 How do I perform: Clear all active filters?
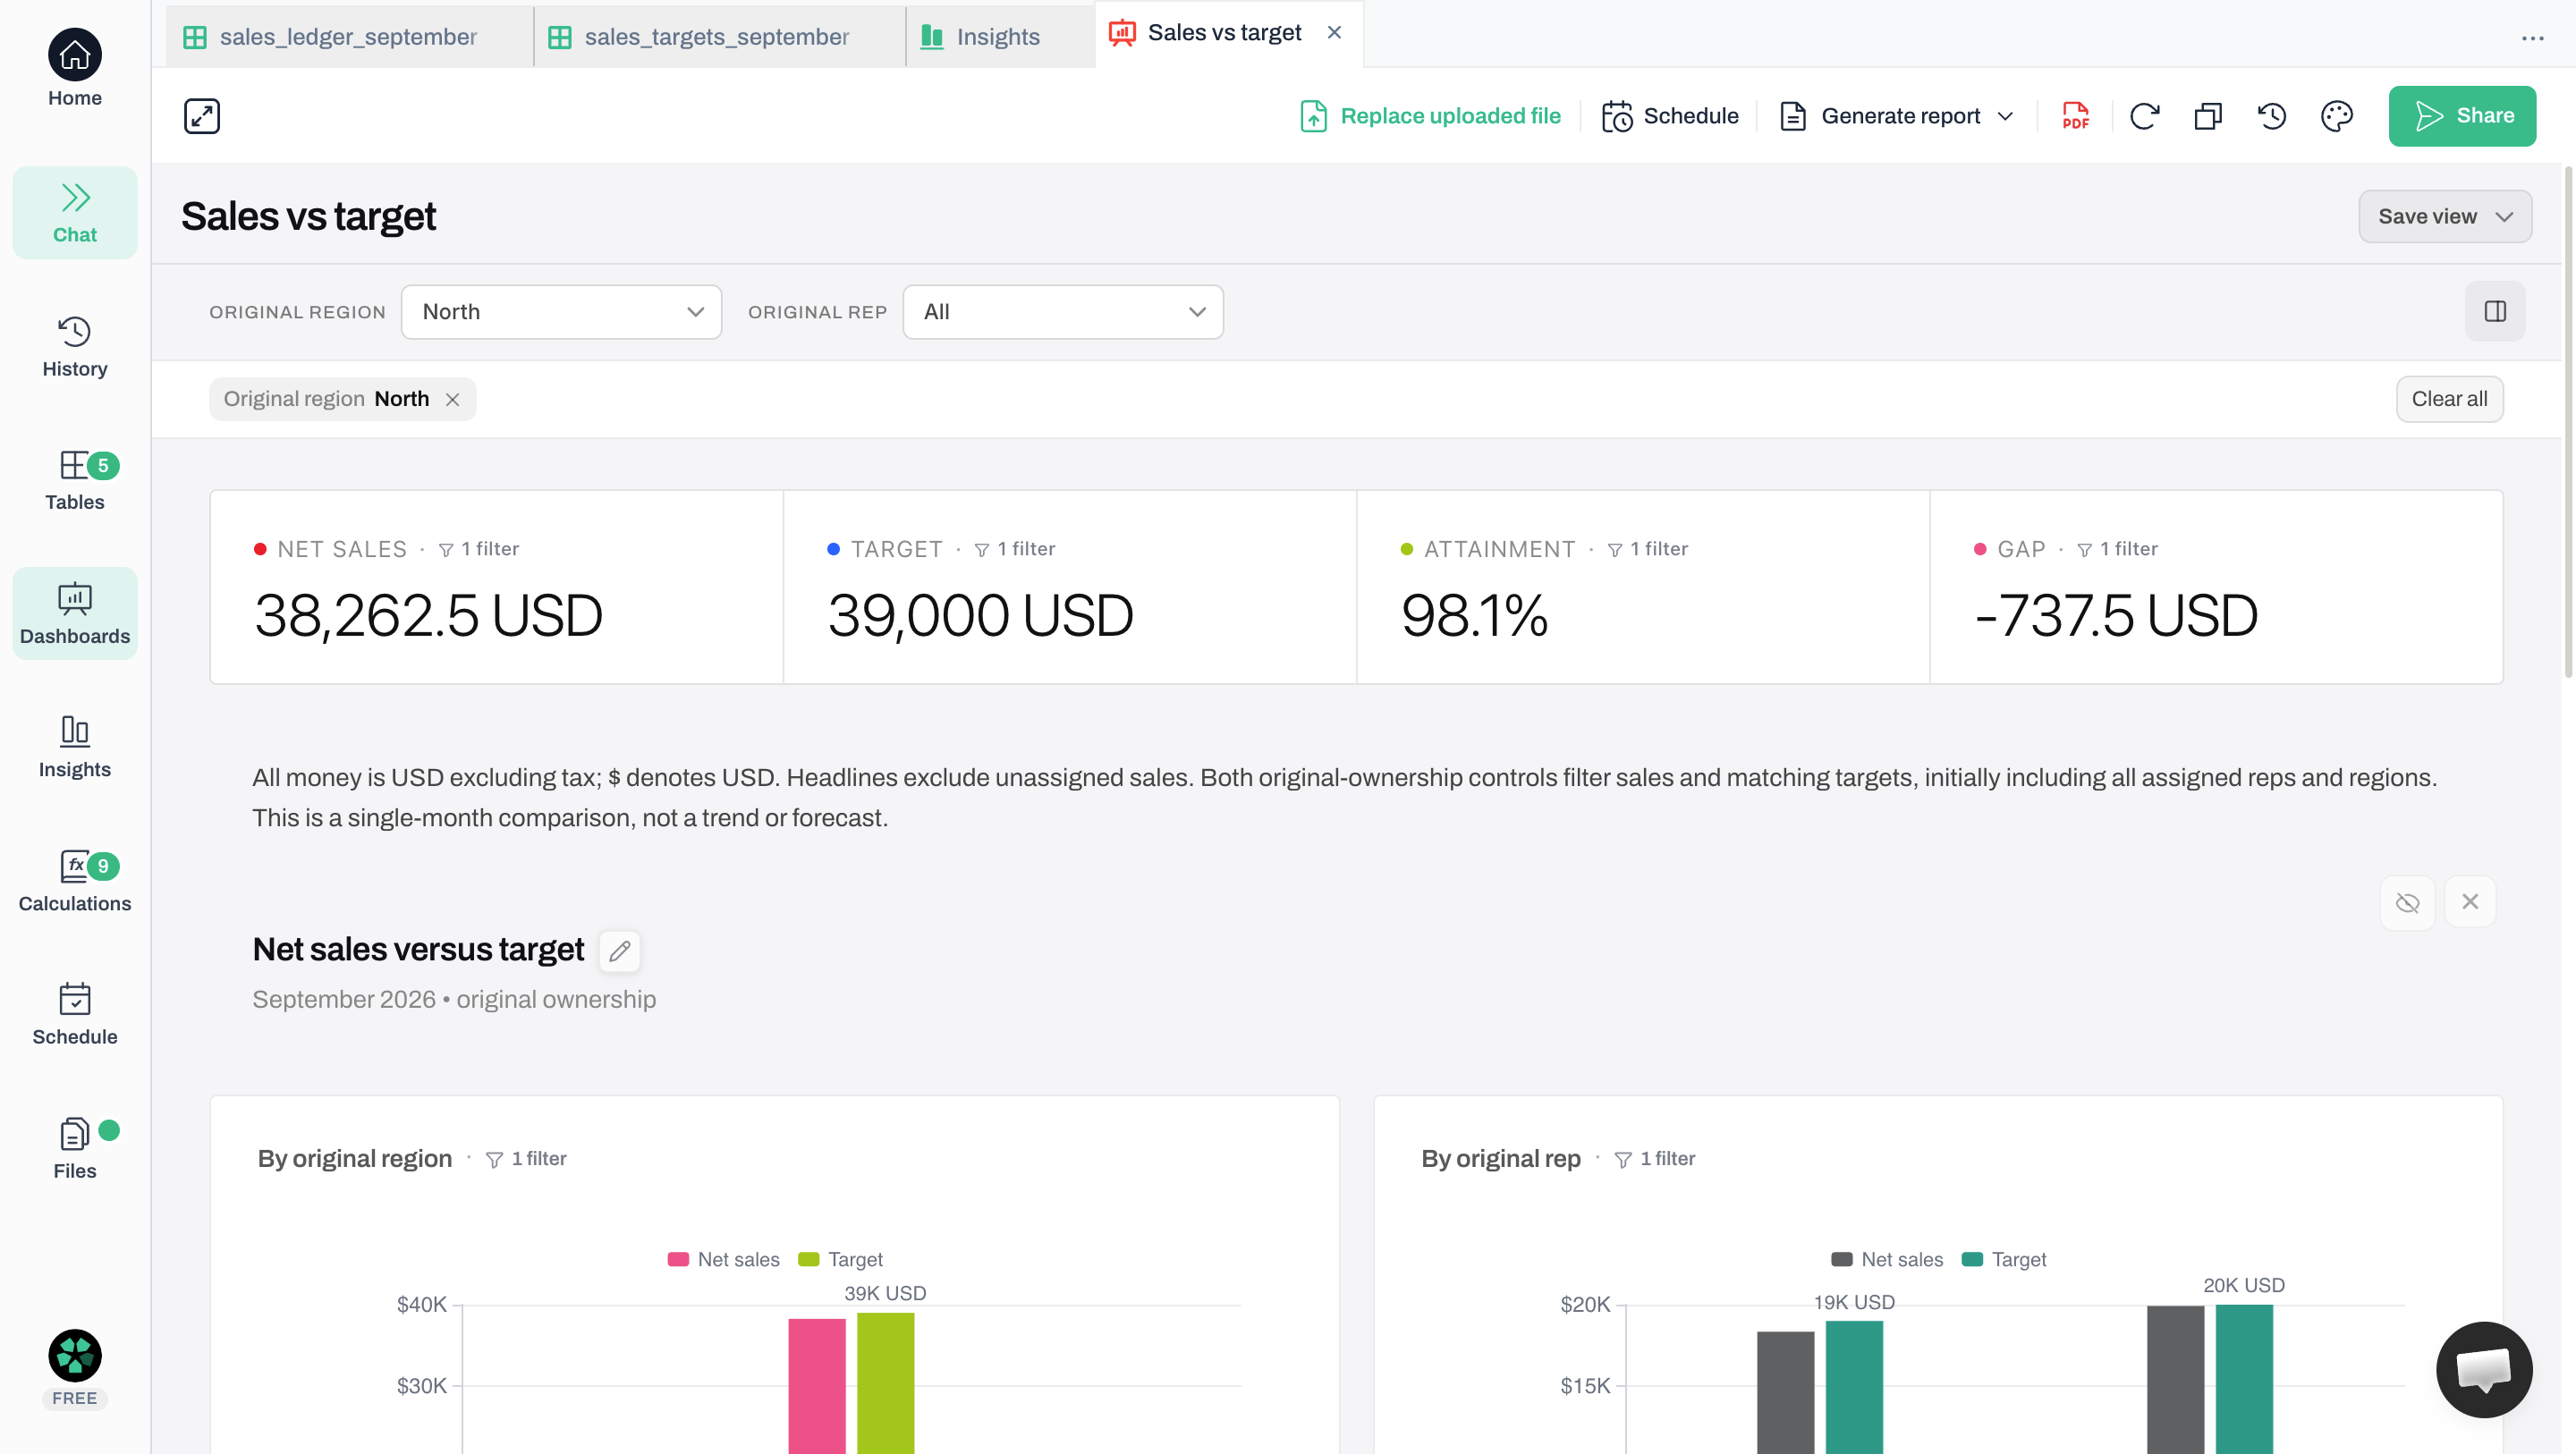[x=2449, y=399]
